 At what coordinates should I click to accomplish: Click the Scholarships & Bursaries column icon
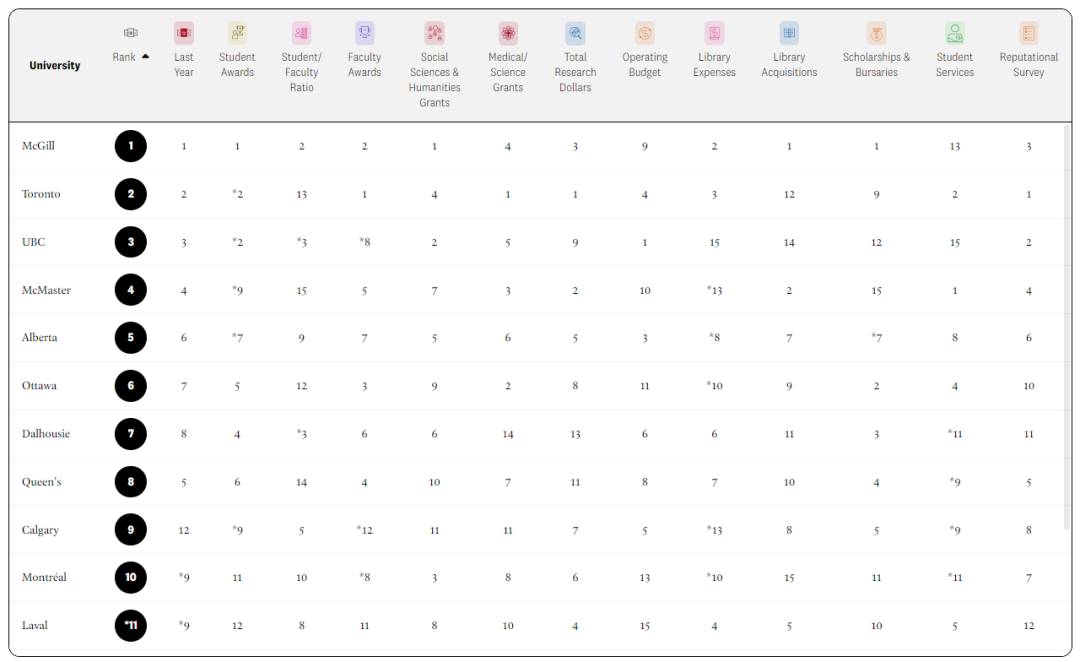(x=876, y=32)
